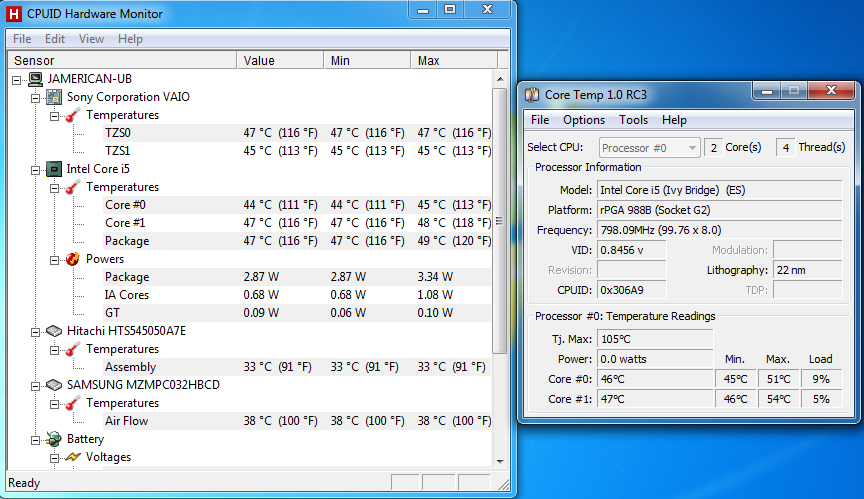The height and width of the screenshot is (499, 864).
Task: Click the Max column header
Action: click(x=455, y=61)
